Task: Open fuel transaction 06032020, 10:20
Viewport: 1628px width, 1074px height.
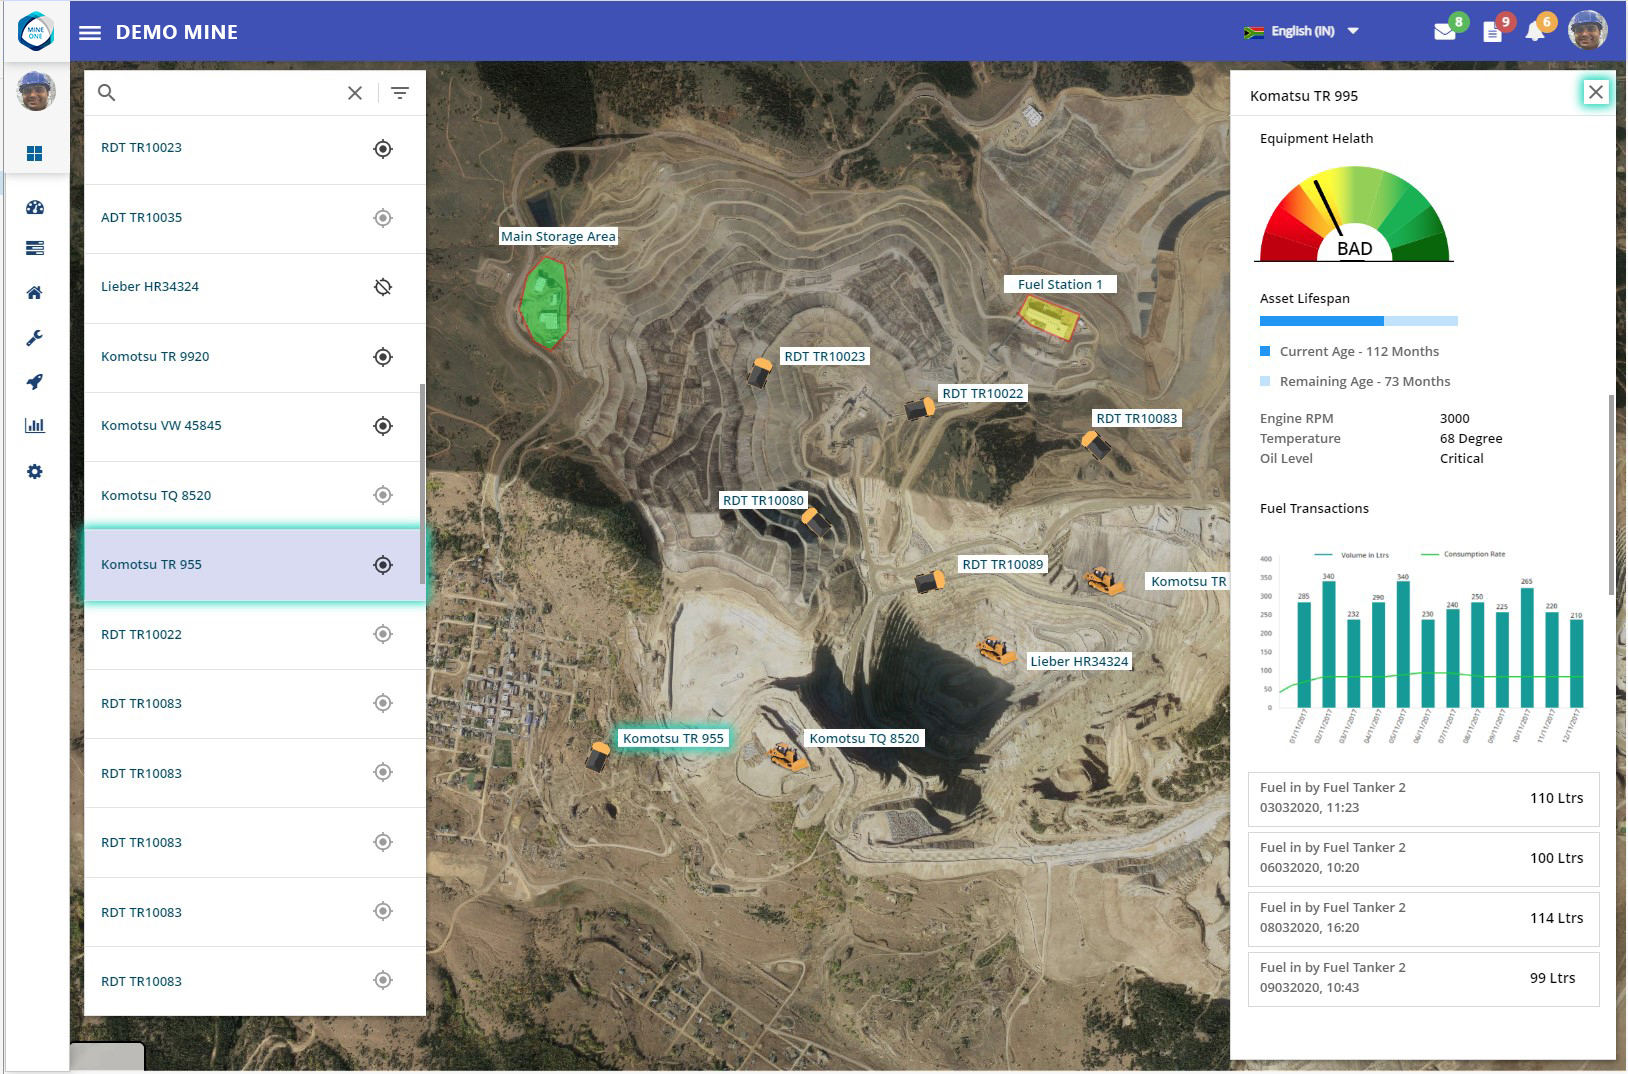Action: tap(1424, 858)
